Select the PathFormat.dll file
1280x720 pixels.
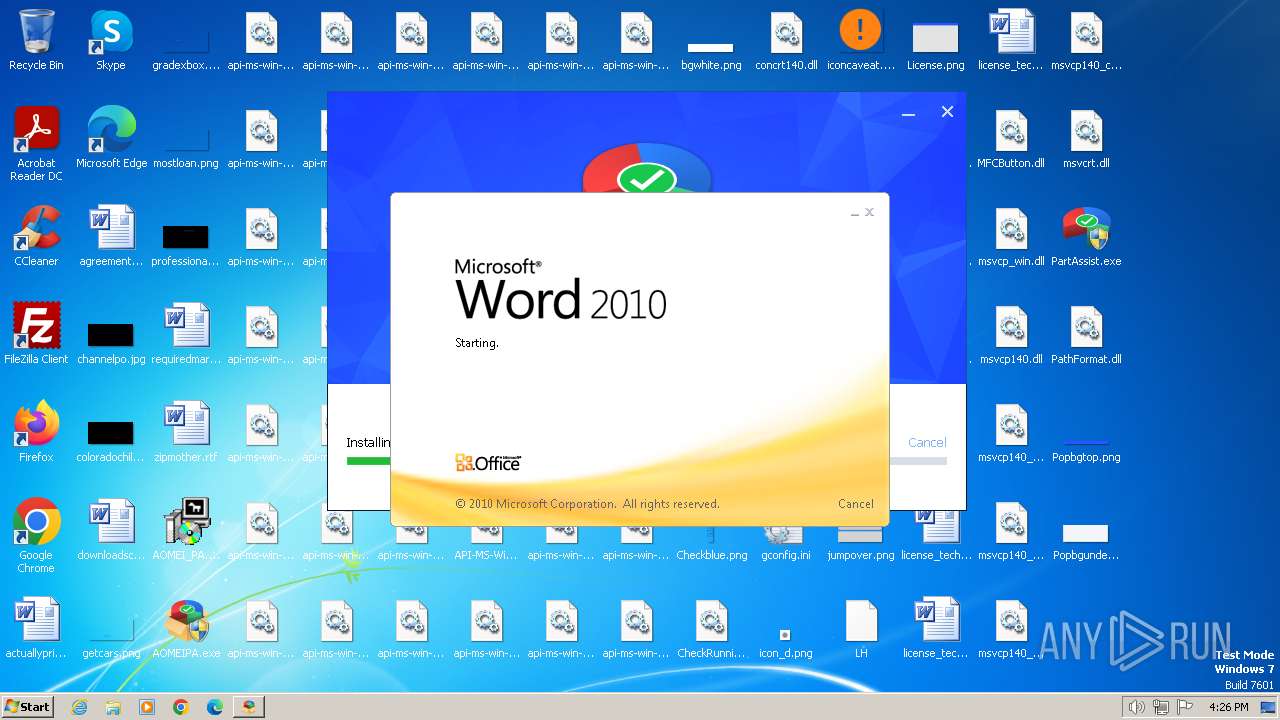(1086, 334)
